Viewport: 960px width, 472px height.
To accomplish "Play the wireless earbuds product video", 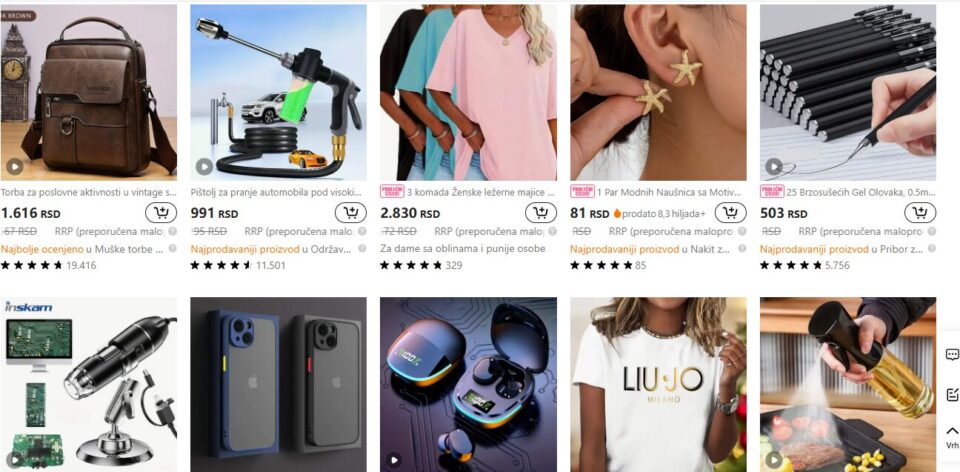I will click(x=394, y=460).
